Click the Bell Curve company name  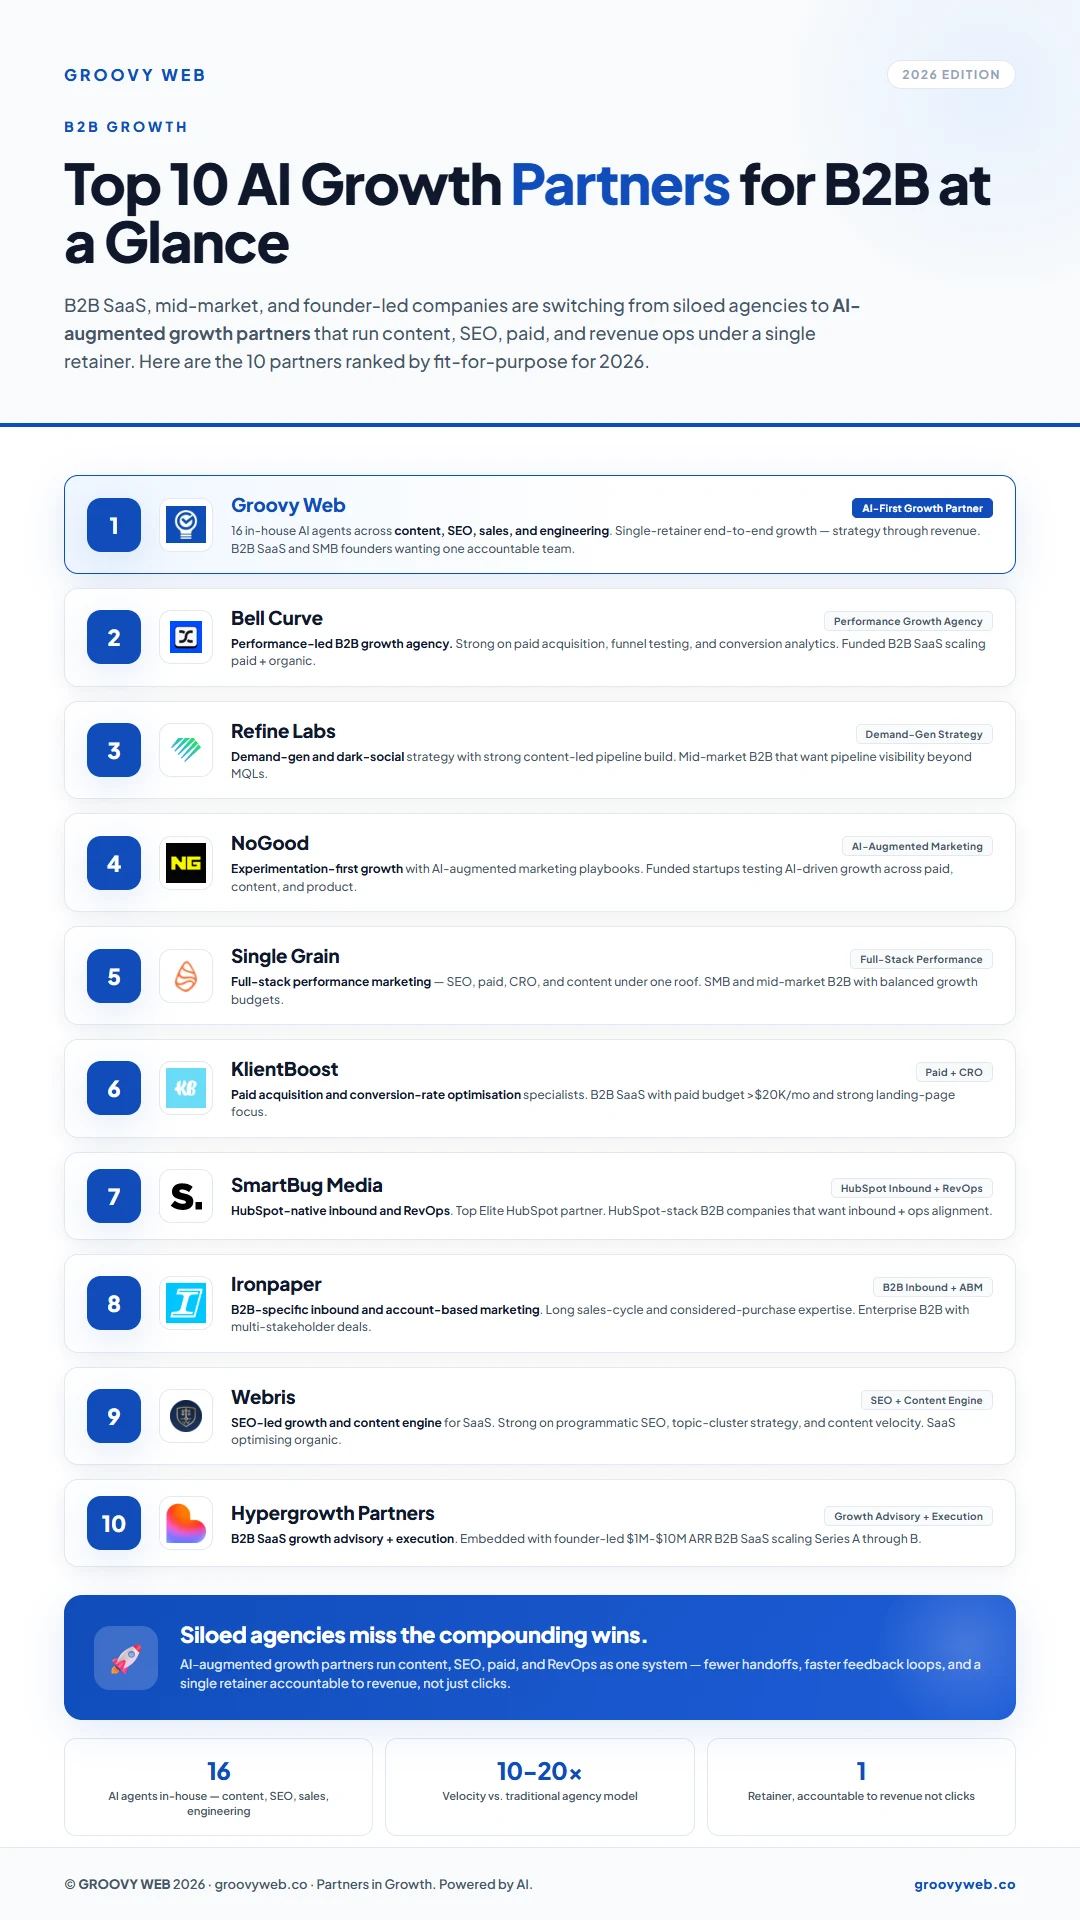tap(277, 618)
